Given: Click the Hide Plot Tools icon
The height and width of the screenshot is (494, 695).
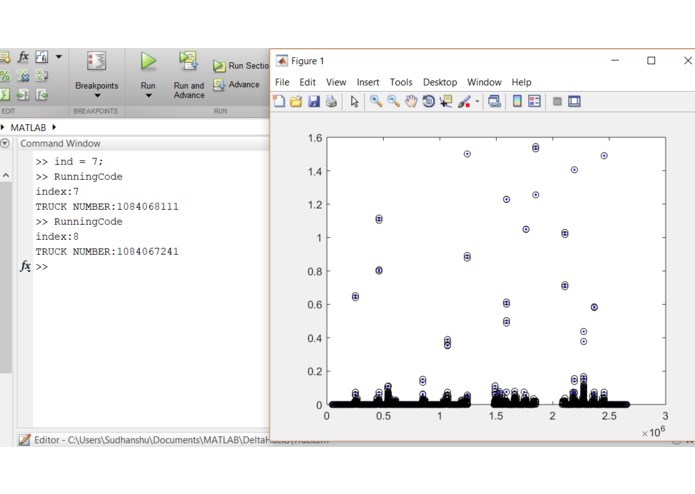Looking at the screenshot, I should click(557, 101).
